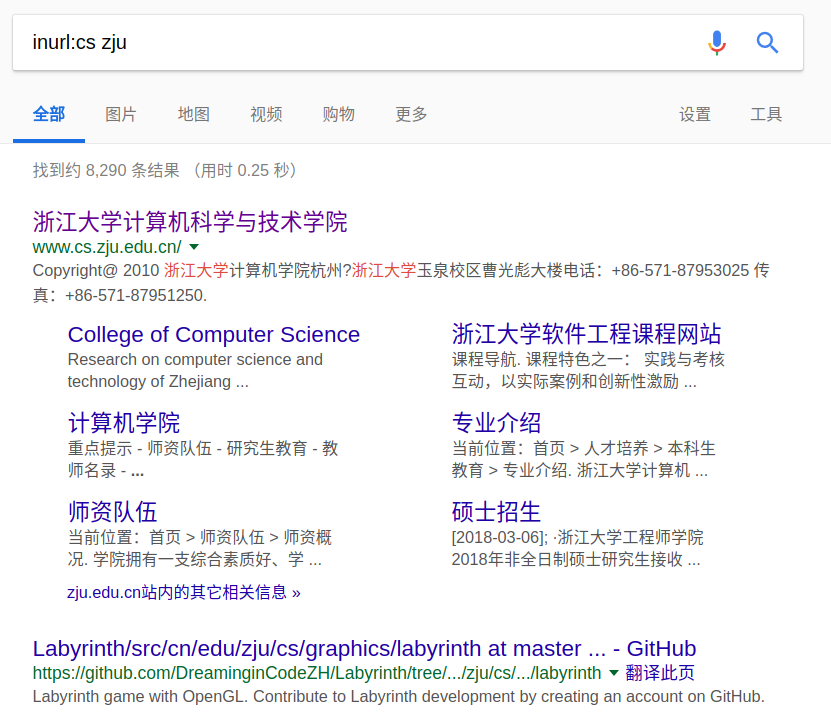Image resolution: width=831 pixels, height=713 pixels.
Task: Click the github.com DreaminginCodeZH green URL
Action: (317, 673)
